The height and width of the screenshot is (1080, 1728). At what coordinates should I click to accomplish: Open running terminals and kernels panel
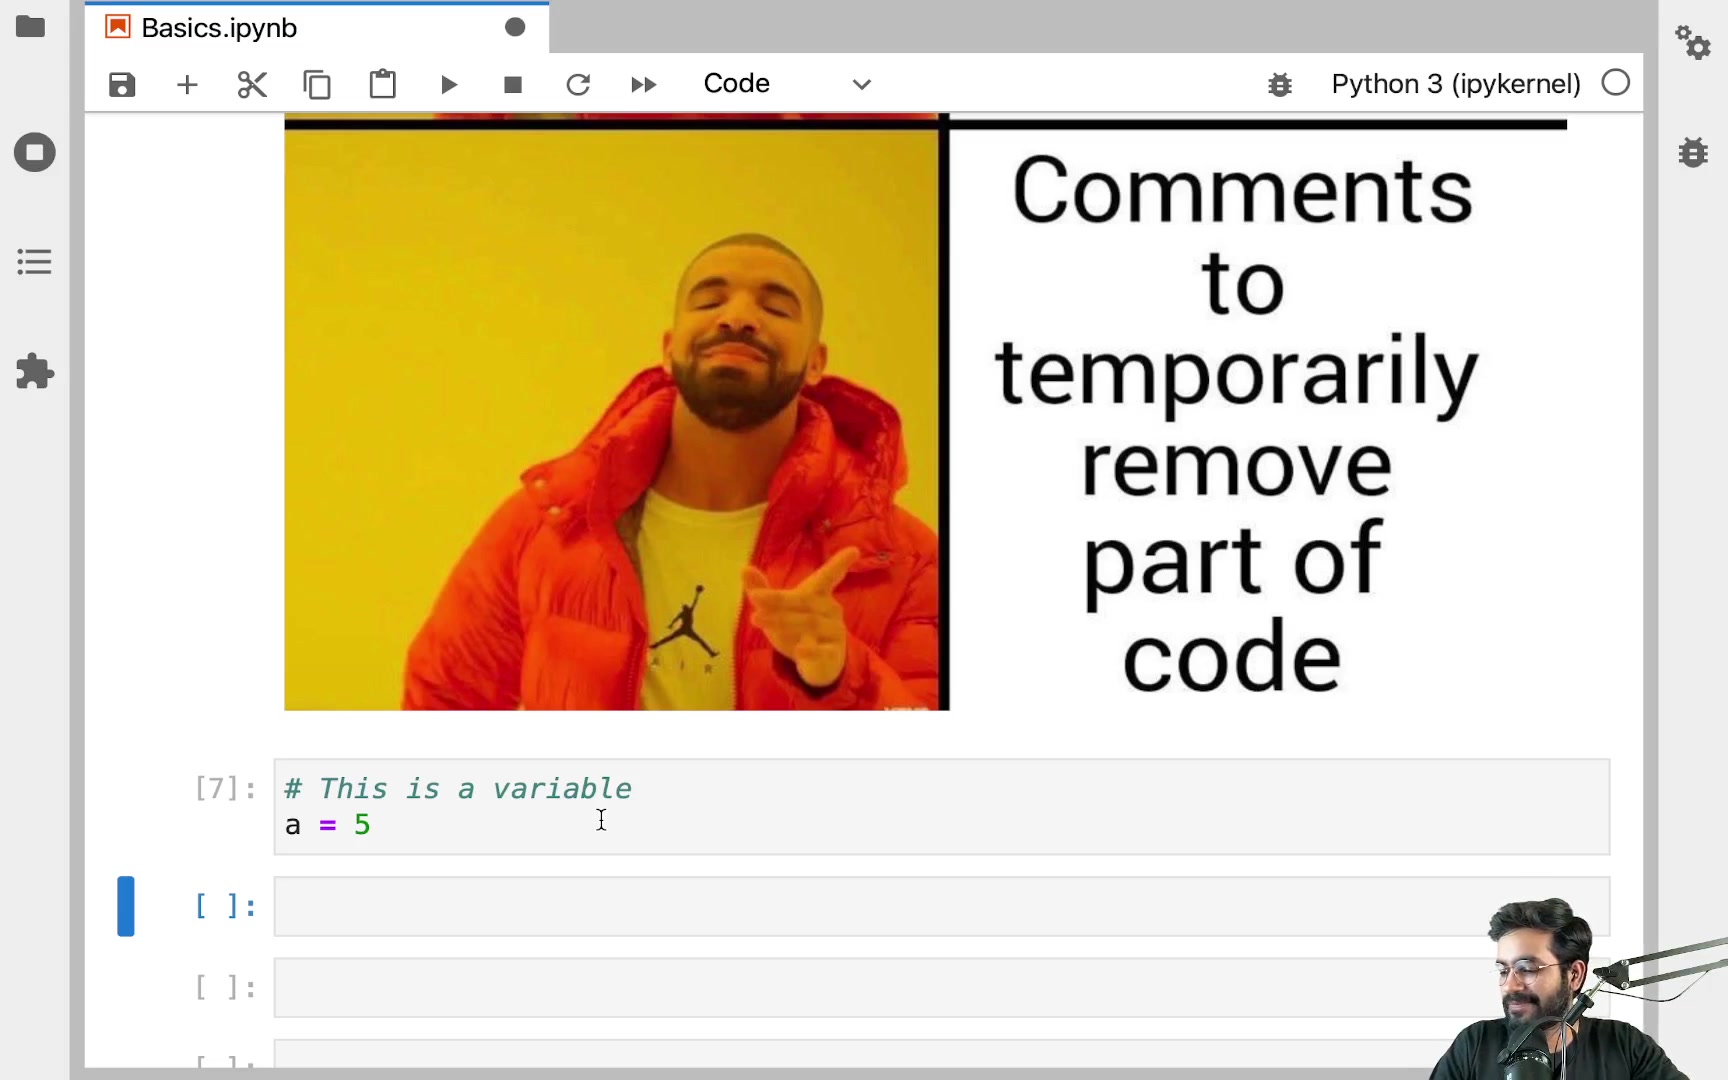click(x=35, y=153)
